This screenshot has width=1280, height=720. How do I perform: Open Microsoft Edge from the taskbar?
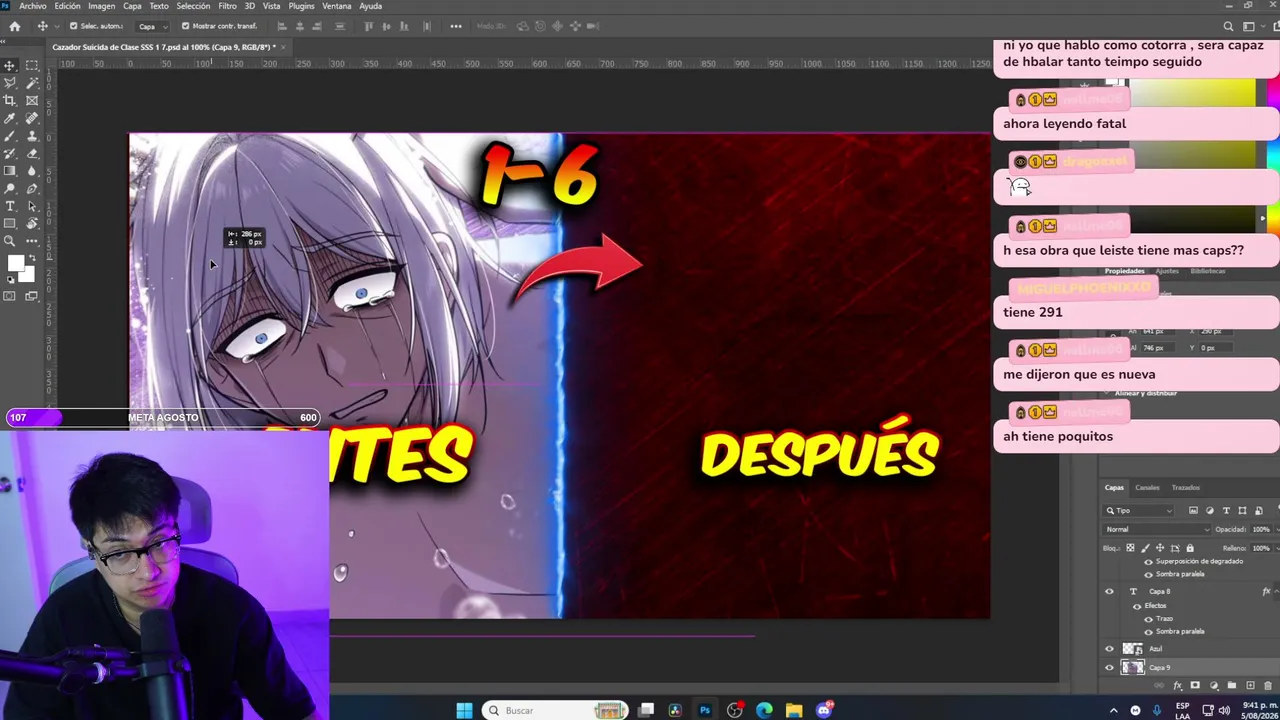764,710
